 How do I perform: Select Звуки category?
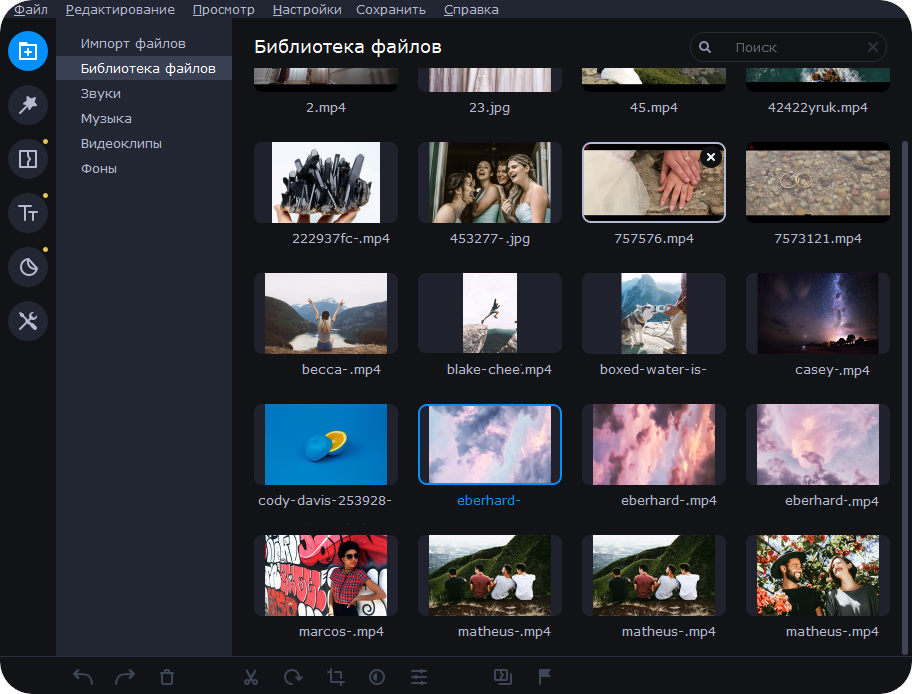pos(144,94)
